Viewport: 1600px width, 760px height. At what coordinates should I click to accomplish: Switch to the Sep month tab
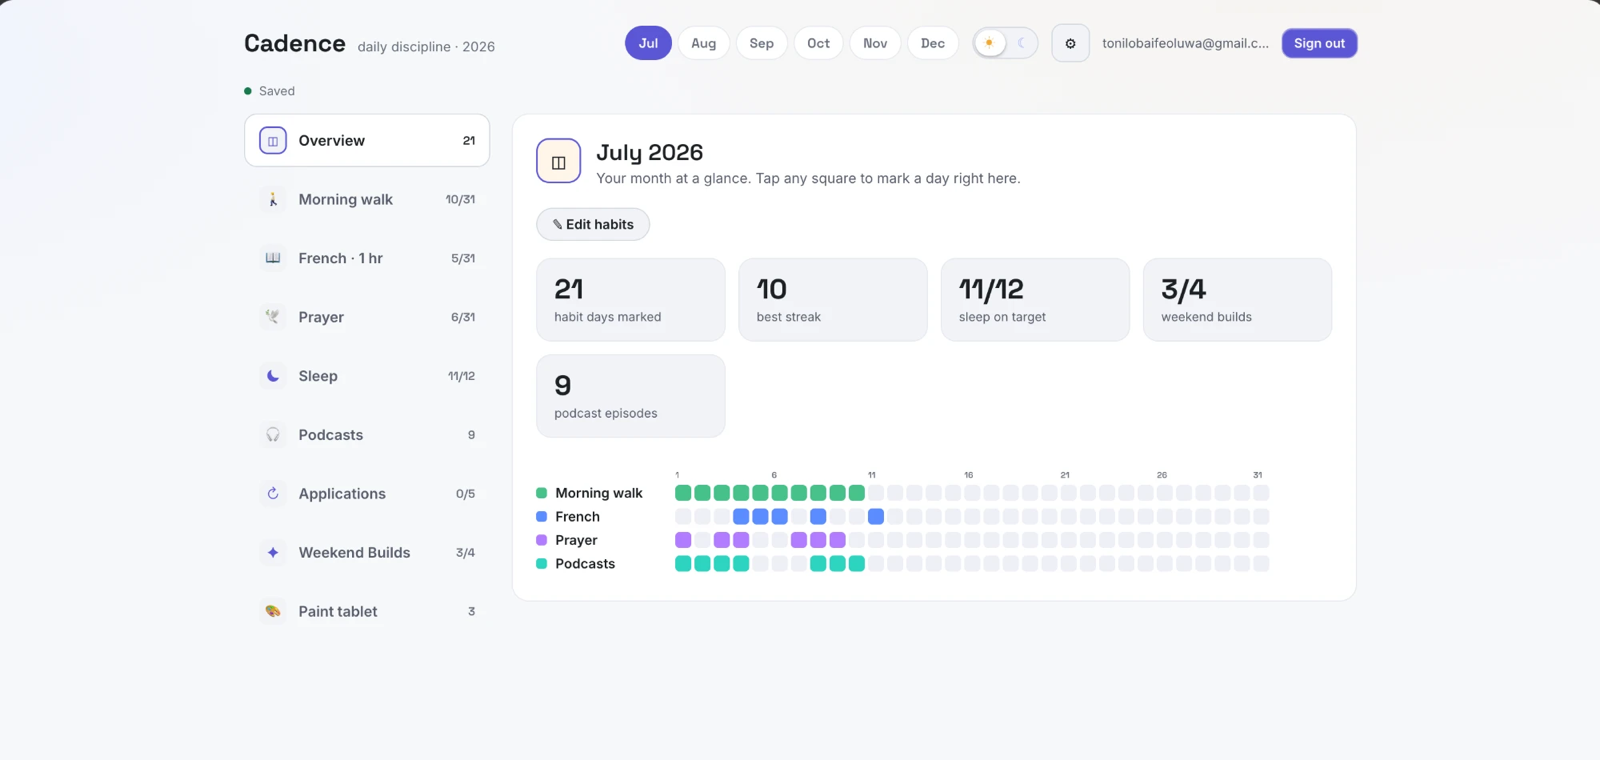[762, 43]
